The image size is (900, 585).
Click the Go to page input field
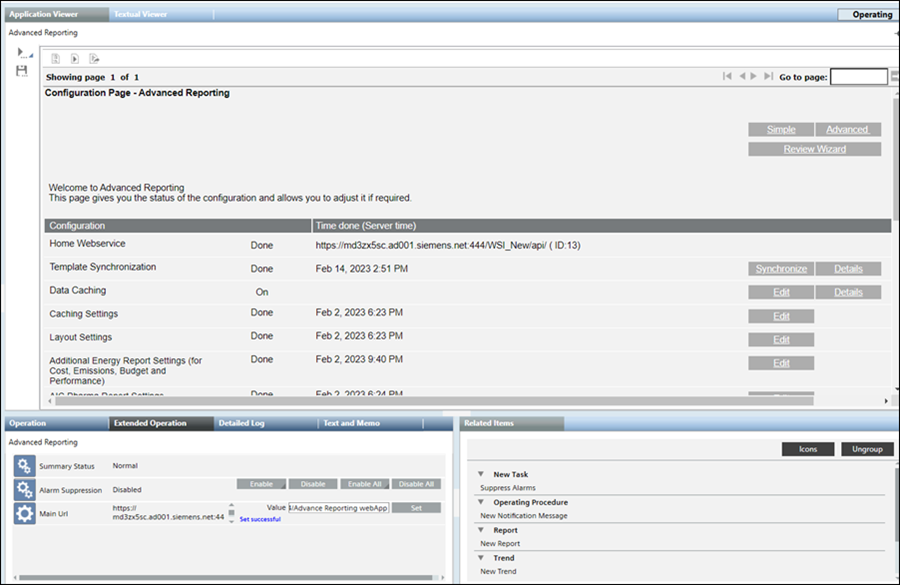pos(858,77)
